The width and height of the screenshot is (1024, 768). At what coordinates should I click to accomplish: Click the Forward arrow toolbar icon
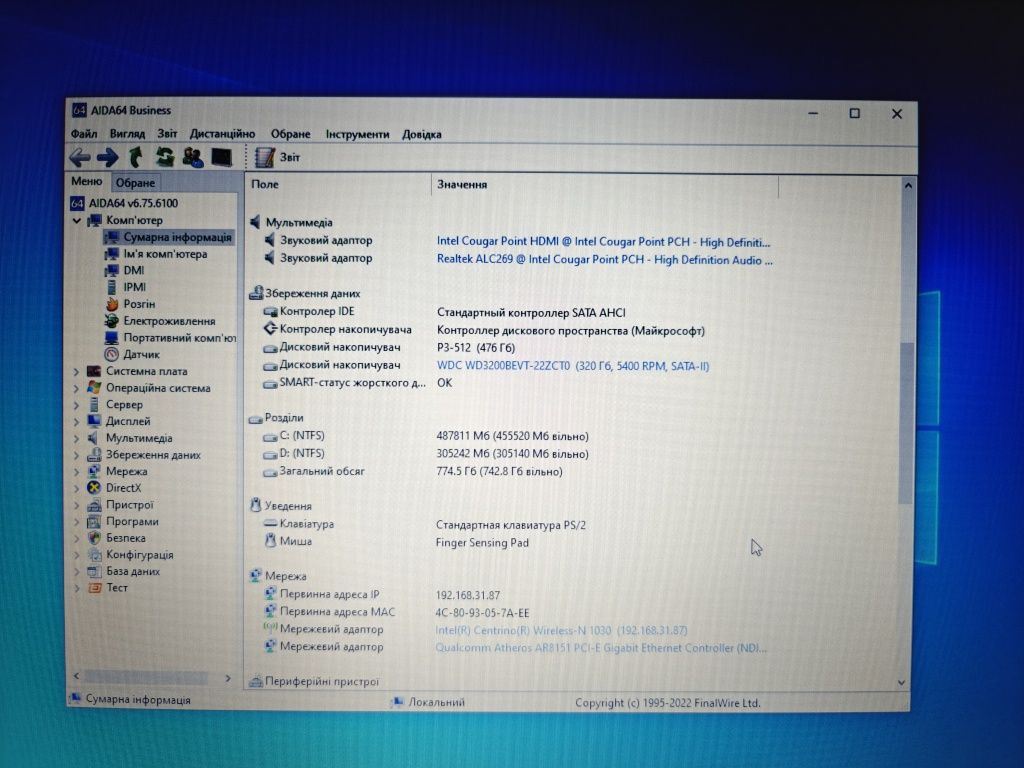(108, 157)
